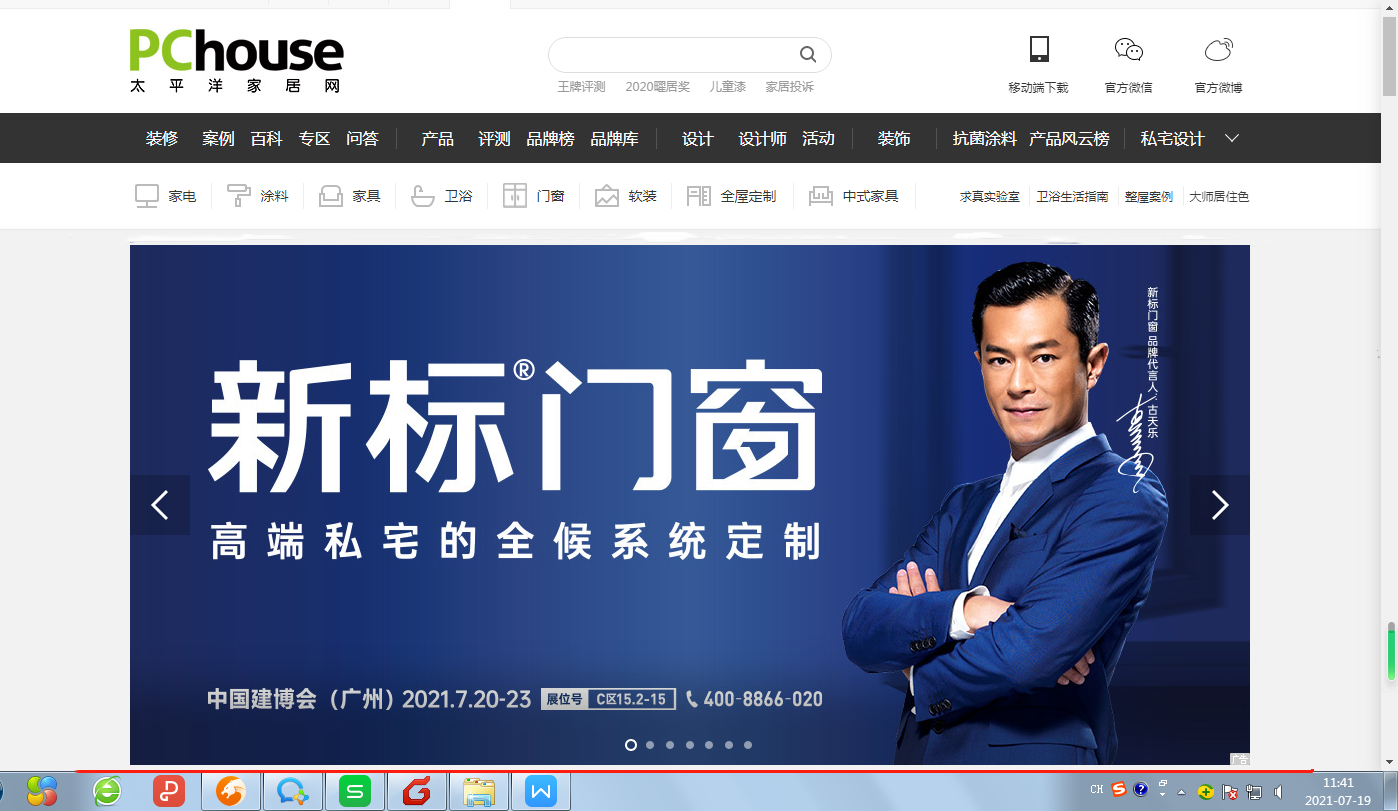Viewport: 1398px width, 811px height.
Task: Click the volume speaker tray icon
Action: point(1279,792)
